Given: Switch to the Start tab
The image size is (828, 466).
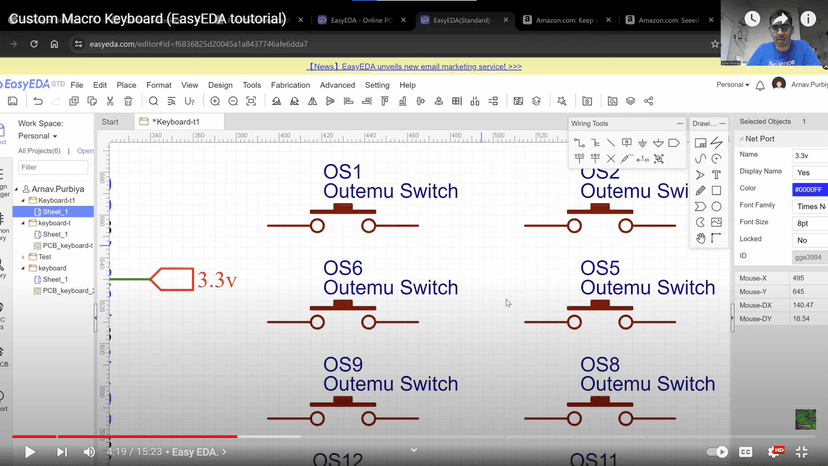Looking at the screenshot, I should [x=110, y=122].
